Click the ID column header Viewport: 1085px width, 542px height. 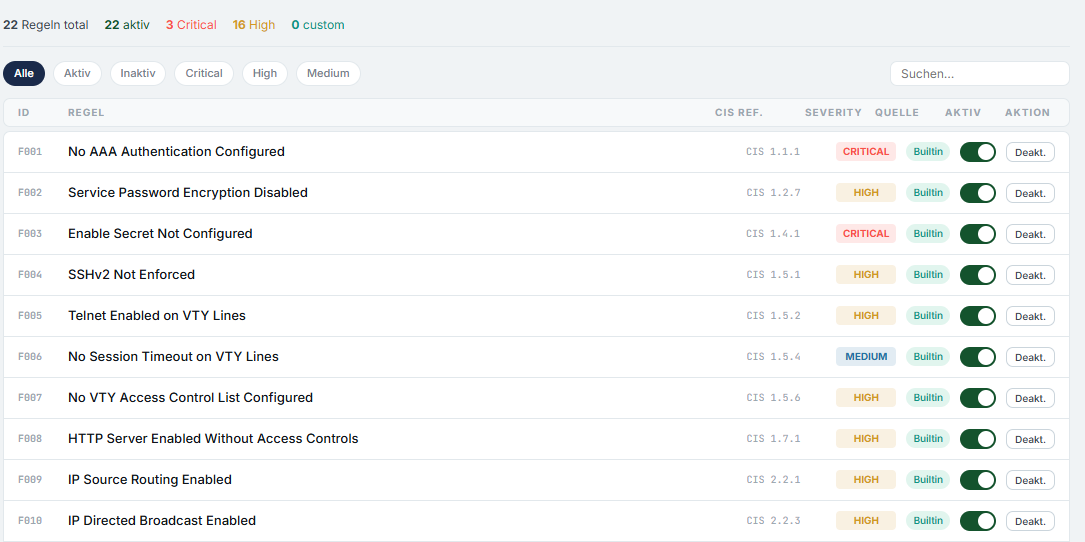(24, 112)
